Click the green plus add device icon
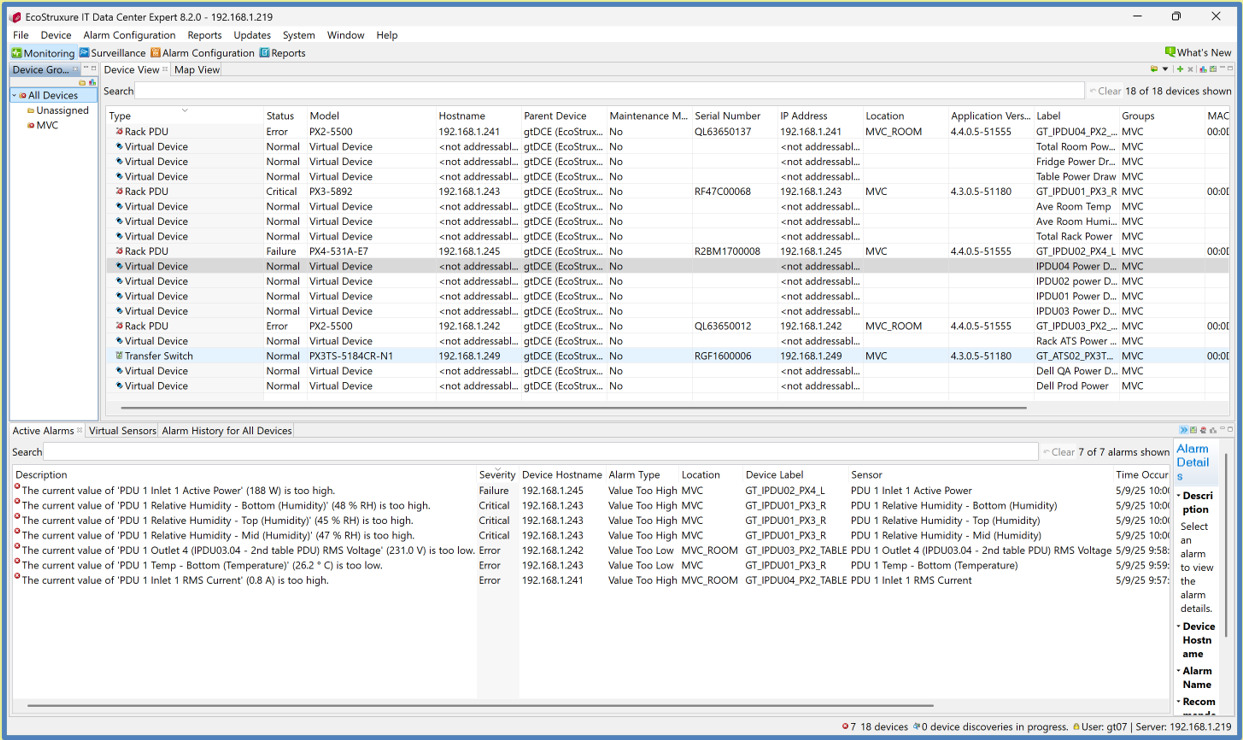The image size is (1243, 740). point(1180,69)
